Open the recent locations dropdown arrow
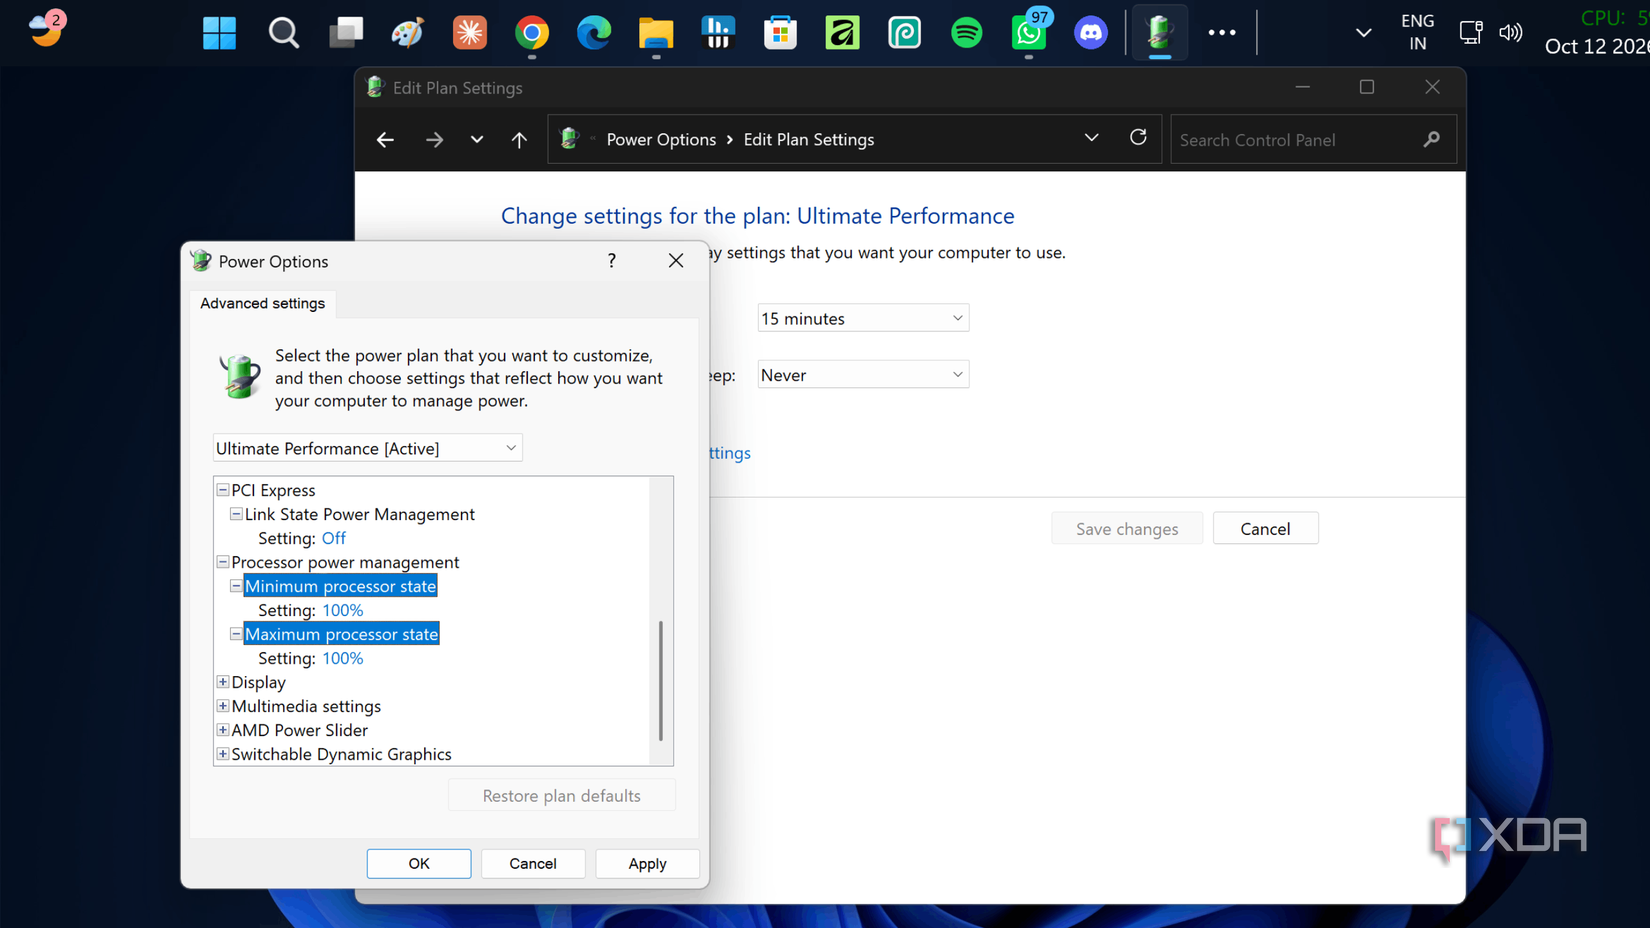Viewport: 1650px width, 928px height. tap(477, 140)
